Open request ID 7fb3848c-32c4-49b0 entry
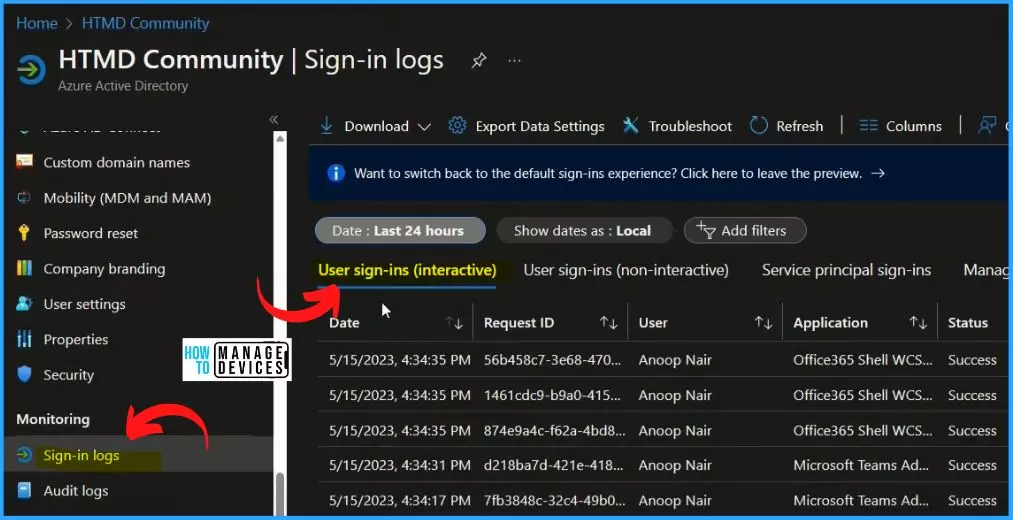The height and width of the screenshot is (520, 1013). click(554, 501)
